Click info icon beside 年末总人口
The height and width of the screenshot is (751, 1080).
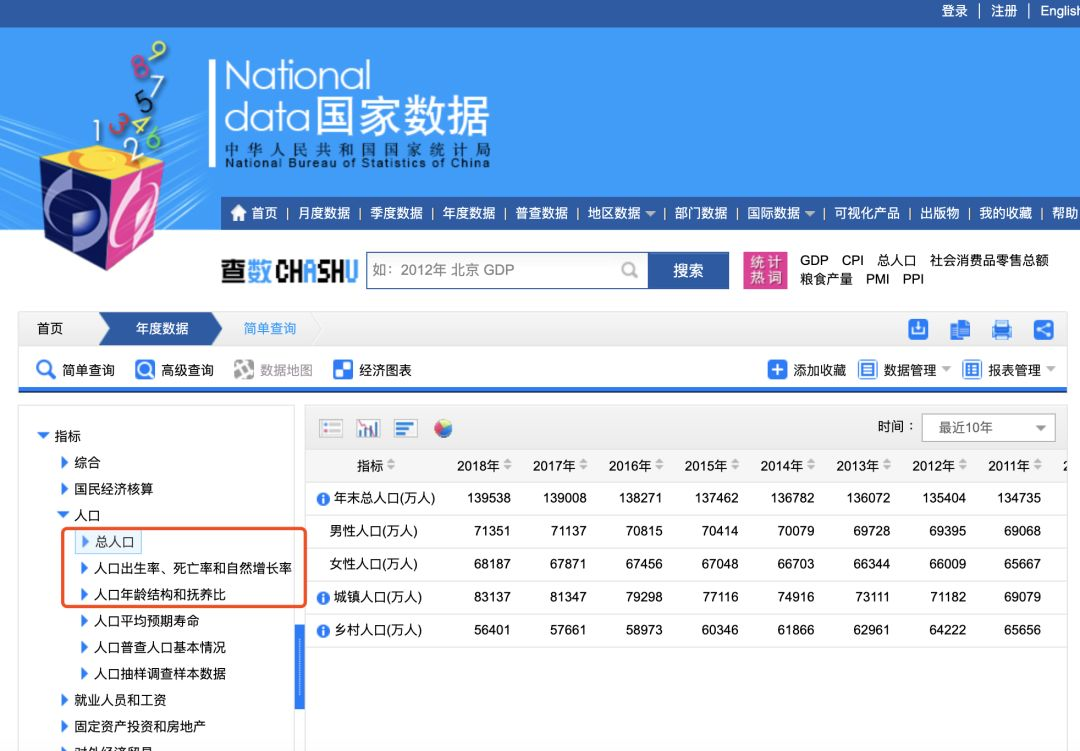tap(322, 499)
